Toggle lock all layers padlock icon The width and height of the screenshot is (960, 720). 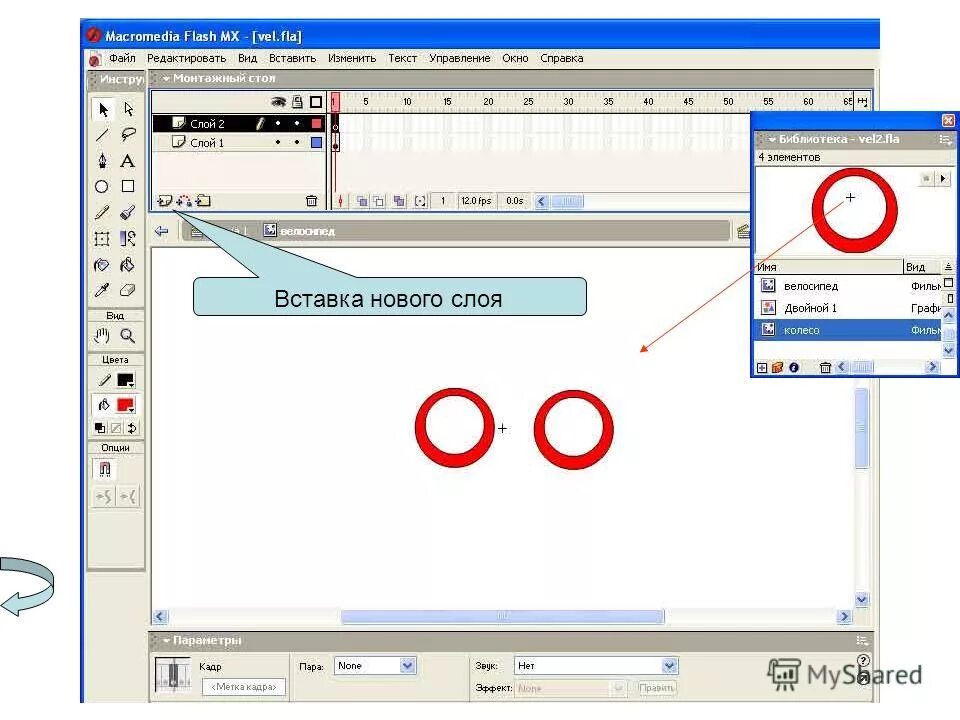(x=297, y=102)
